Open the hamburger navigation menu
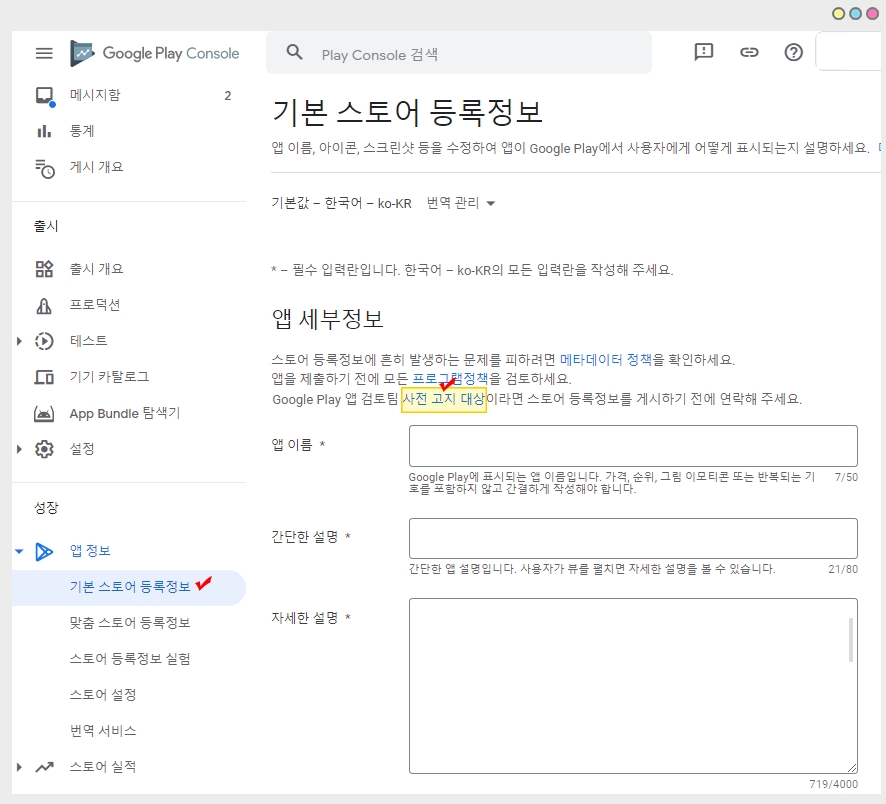The height and width of the screenshot is (804, 886). 44,53
